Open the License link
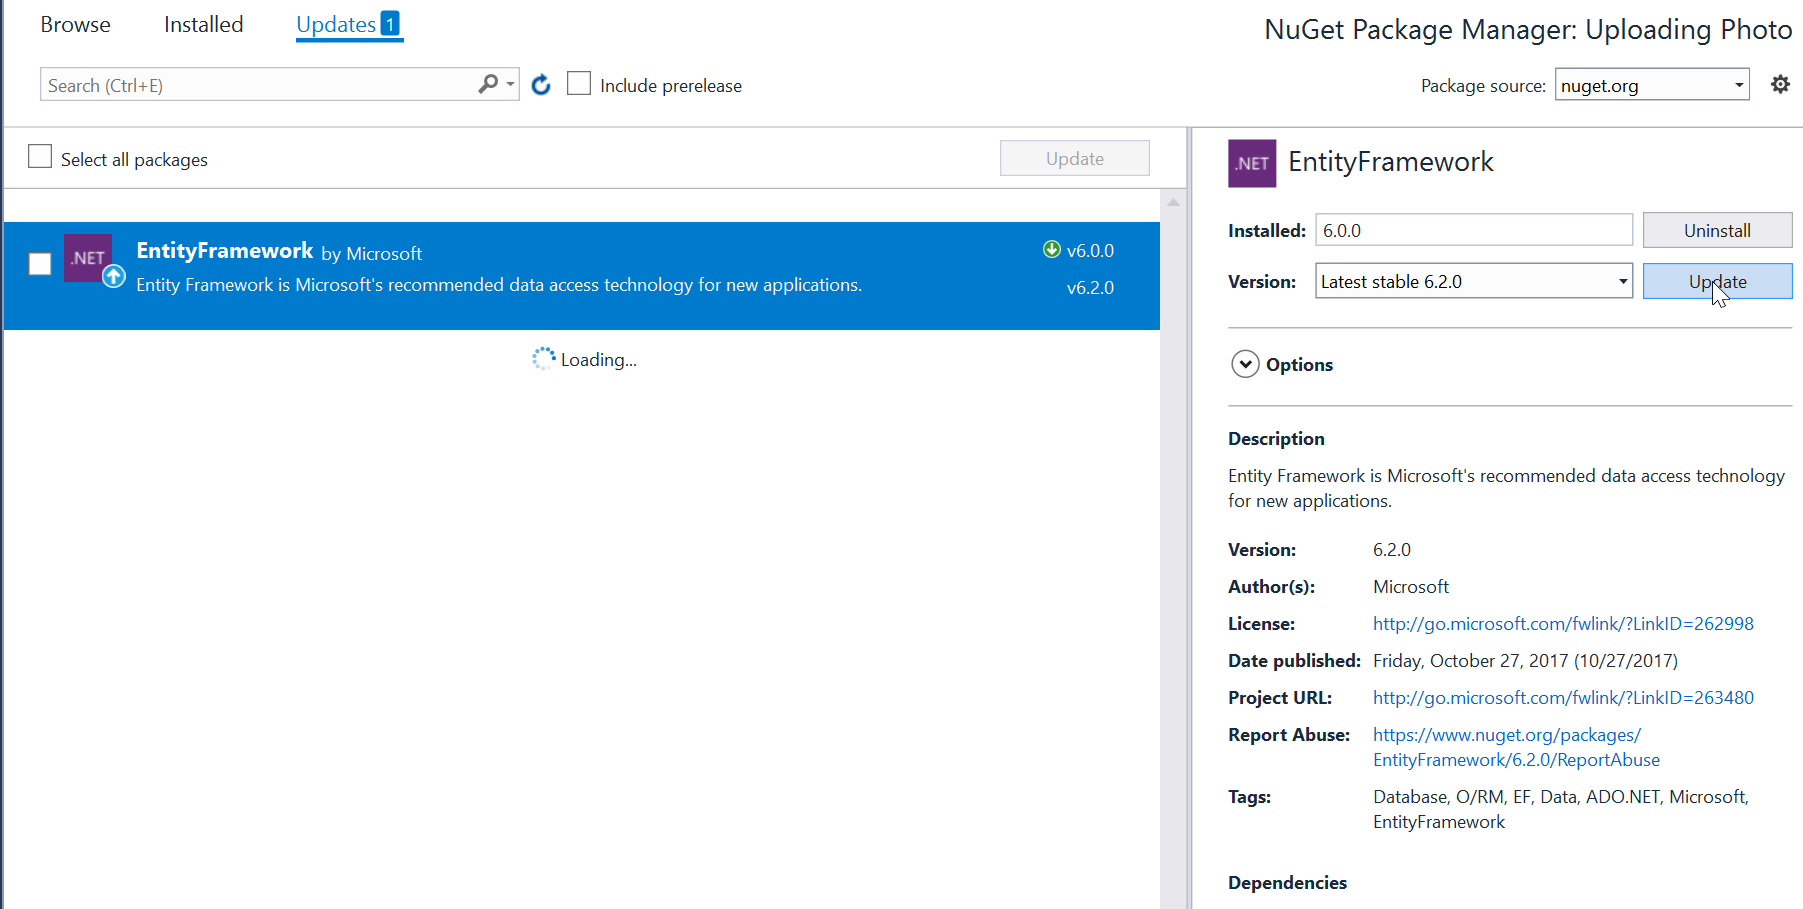Viewport: 1803px width, 909px height. coord(1562,624)
